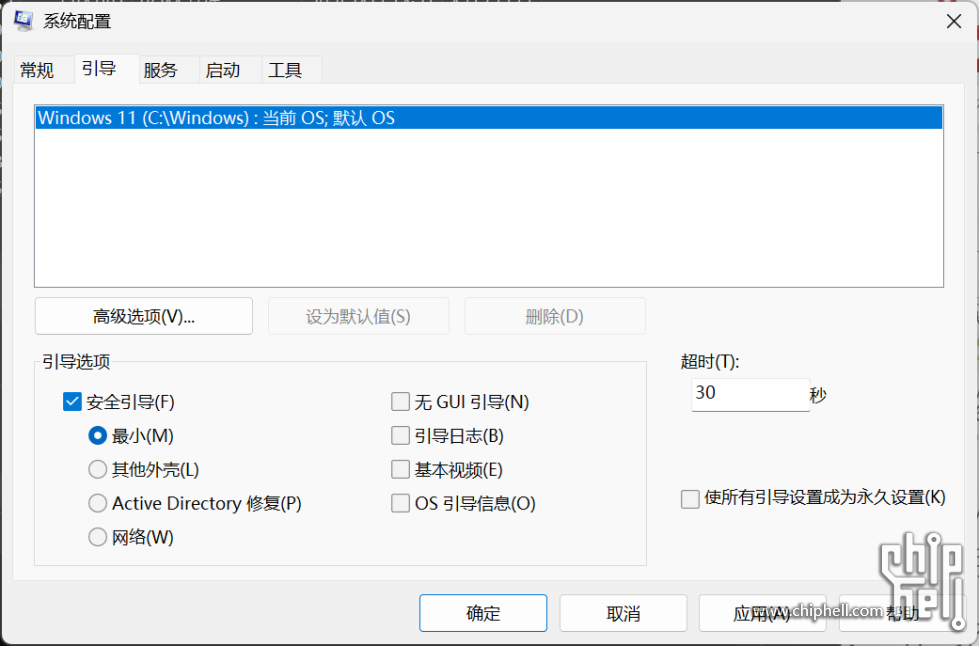Enable 引导日志(B) checkbox

(400, 436)
